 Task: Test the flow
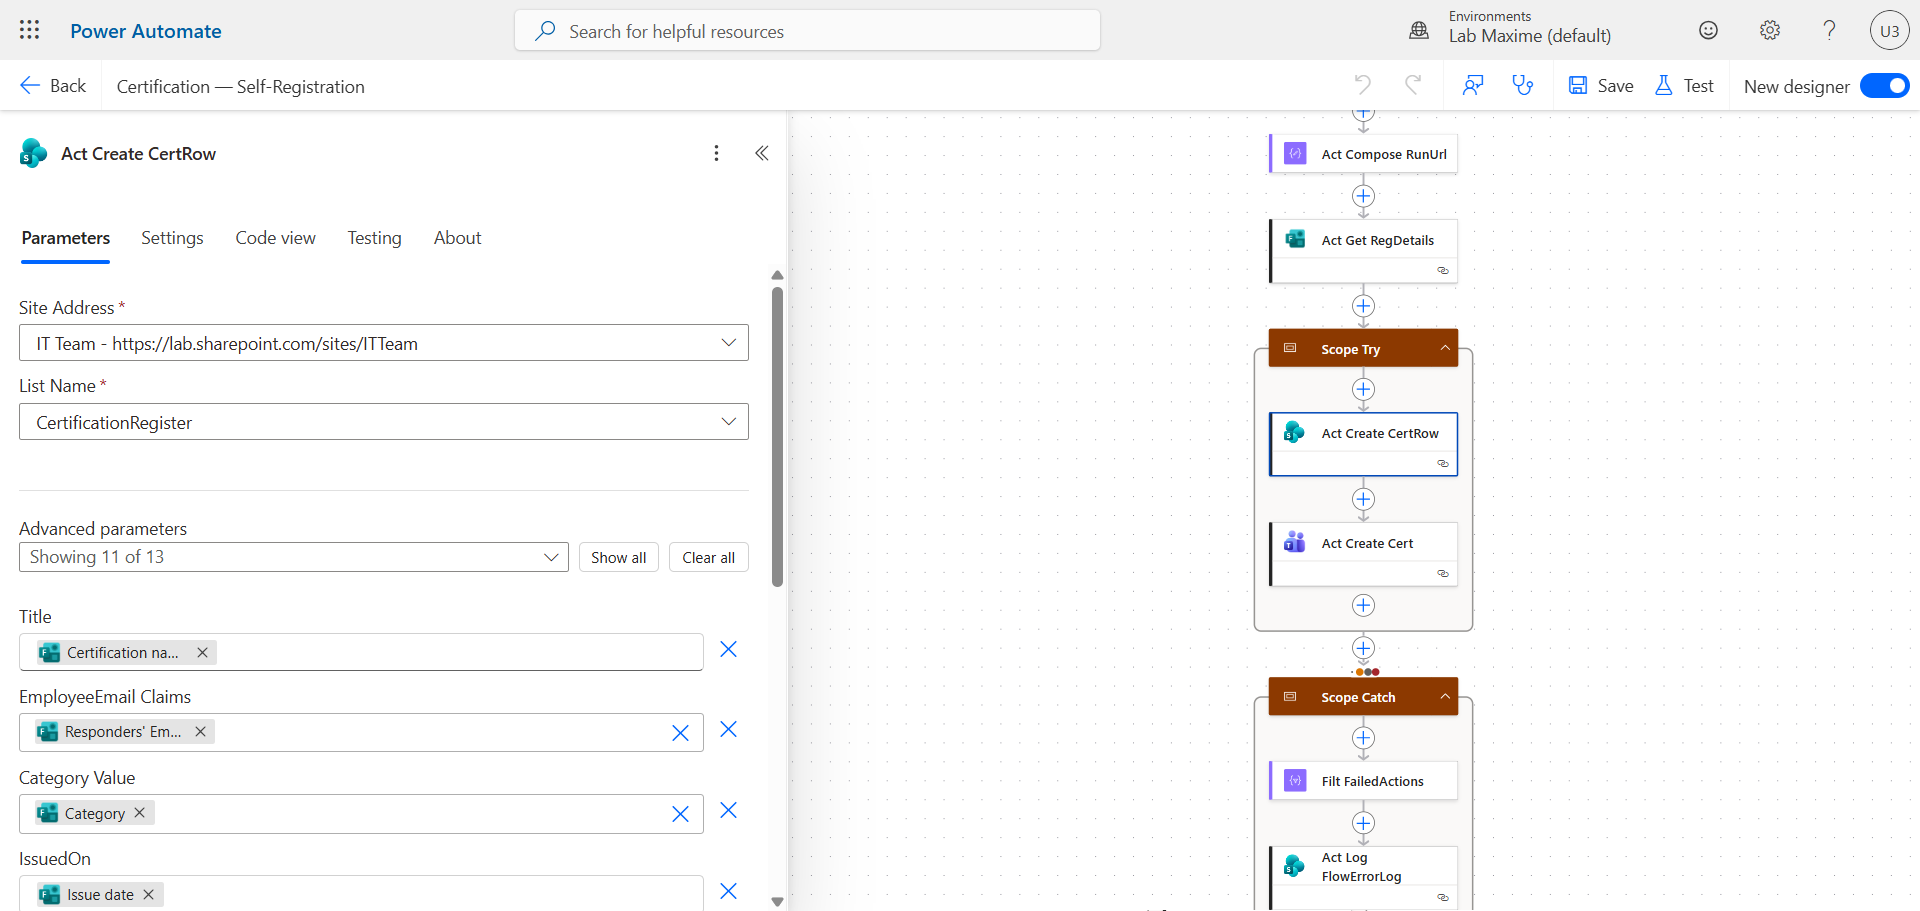(x=1685, y=86)
